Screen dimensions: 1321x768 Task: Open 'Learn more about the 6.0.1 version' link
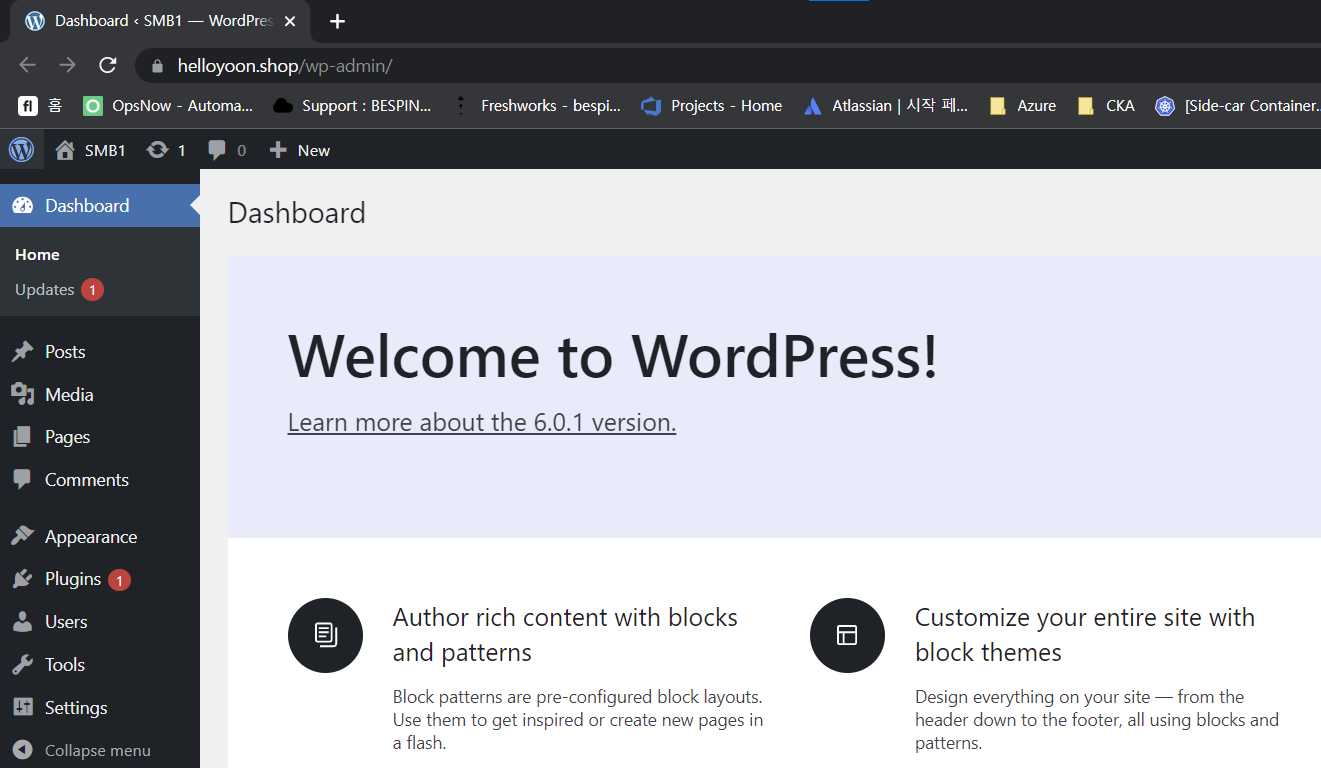(x=482, y=423)
